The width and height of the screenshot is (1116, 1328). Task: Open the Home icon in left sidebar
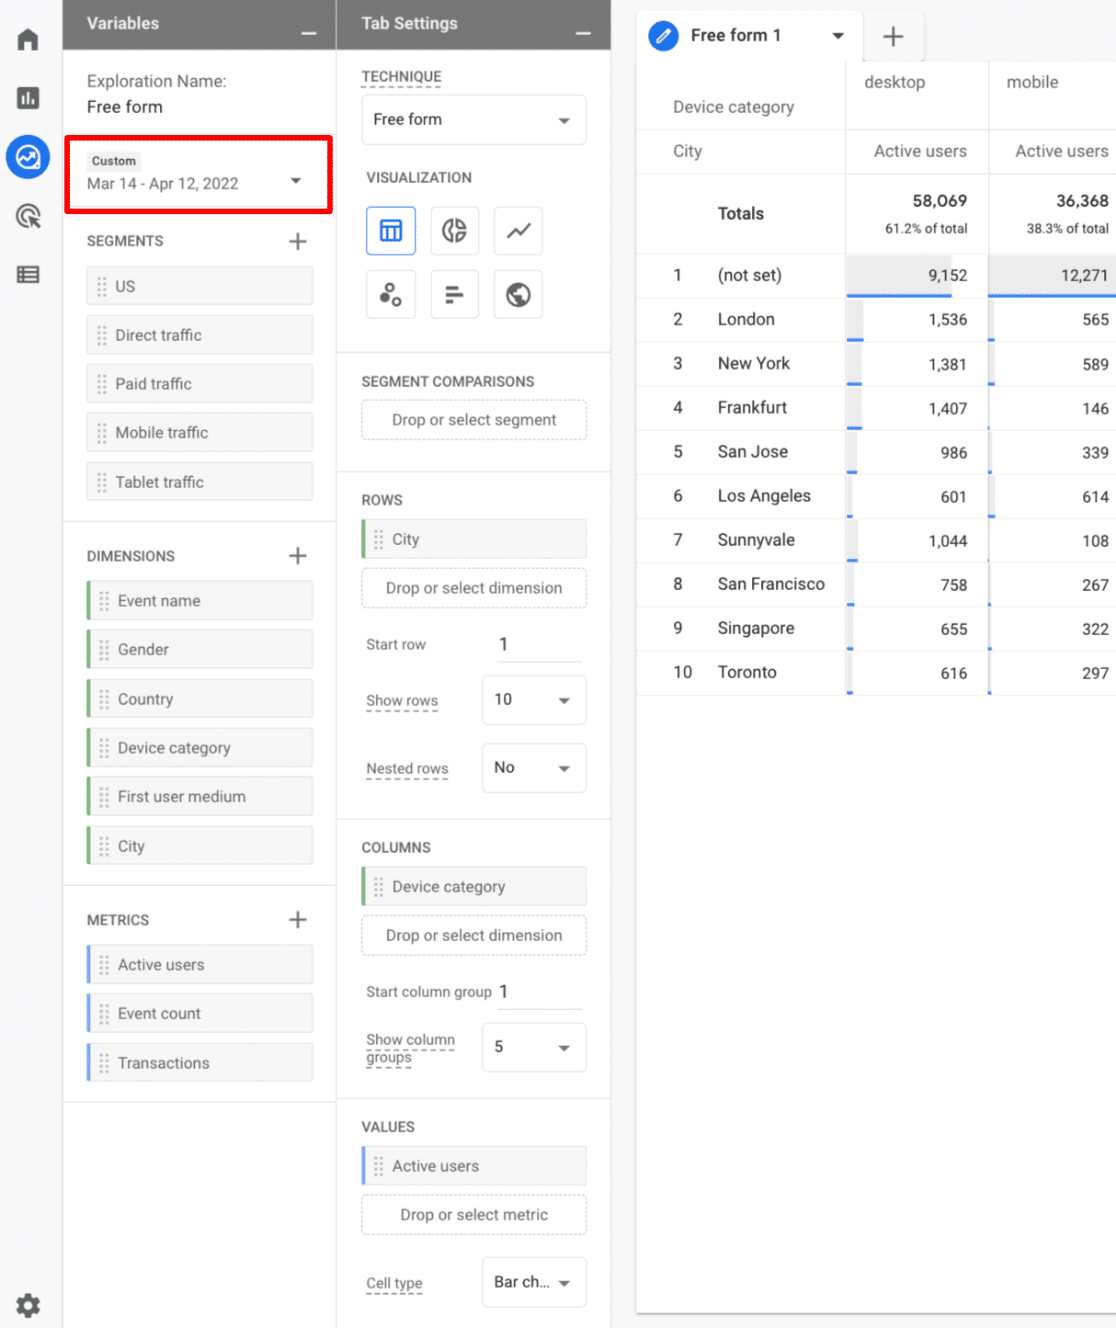coord(28,40)
